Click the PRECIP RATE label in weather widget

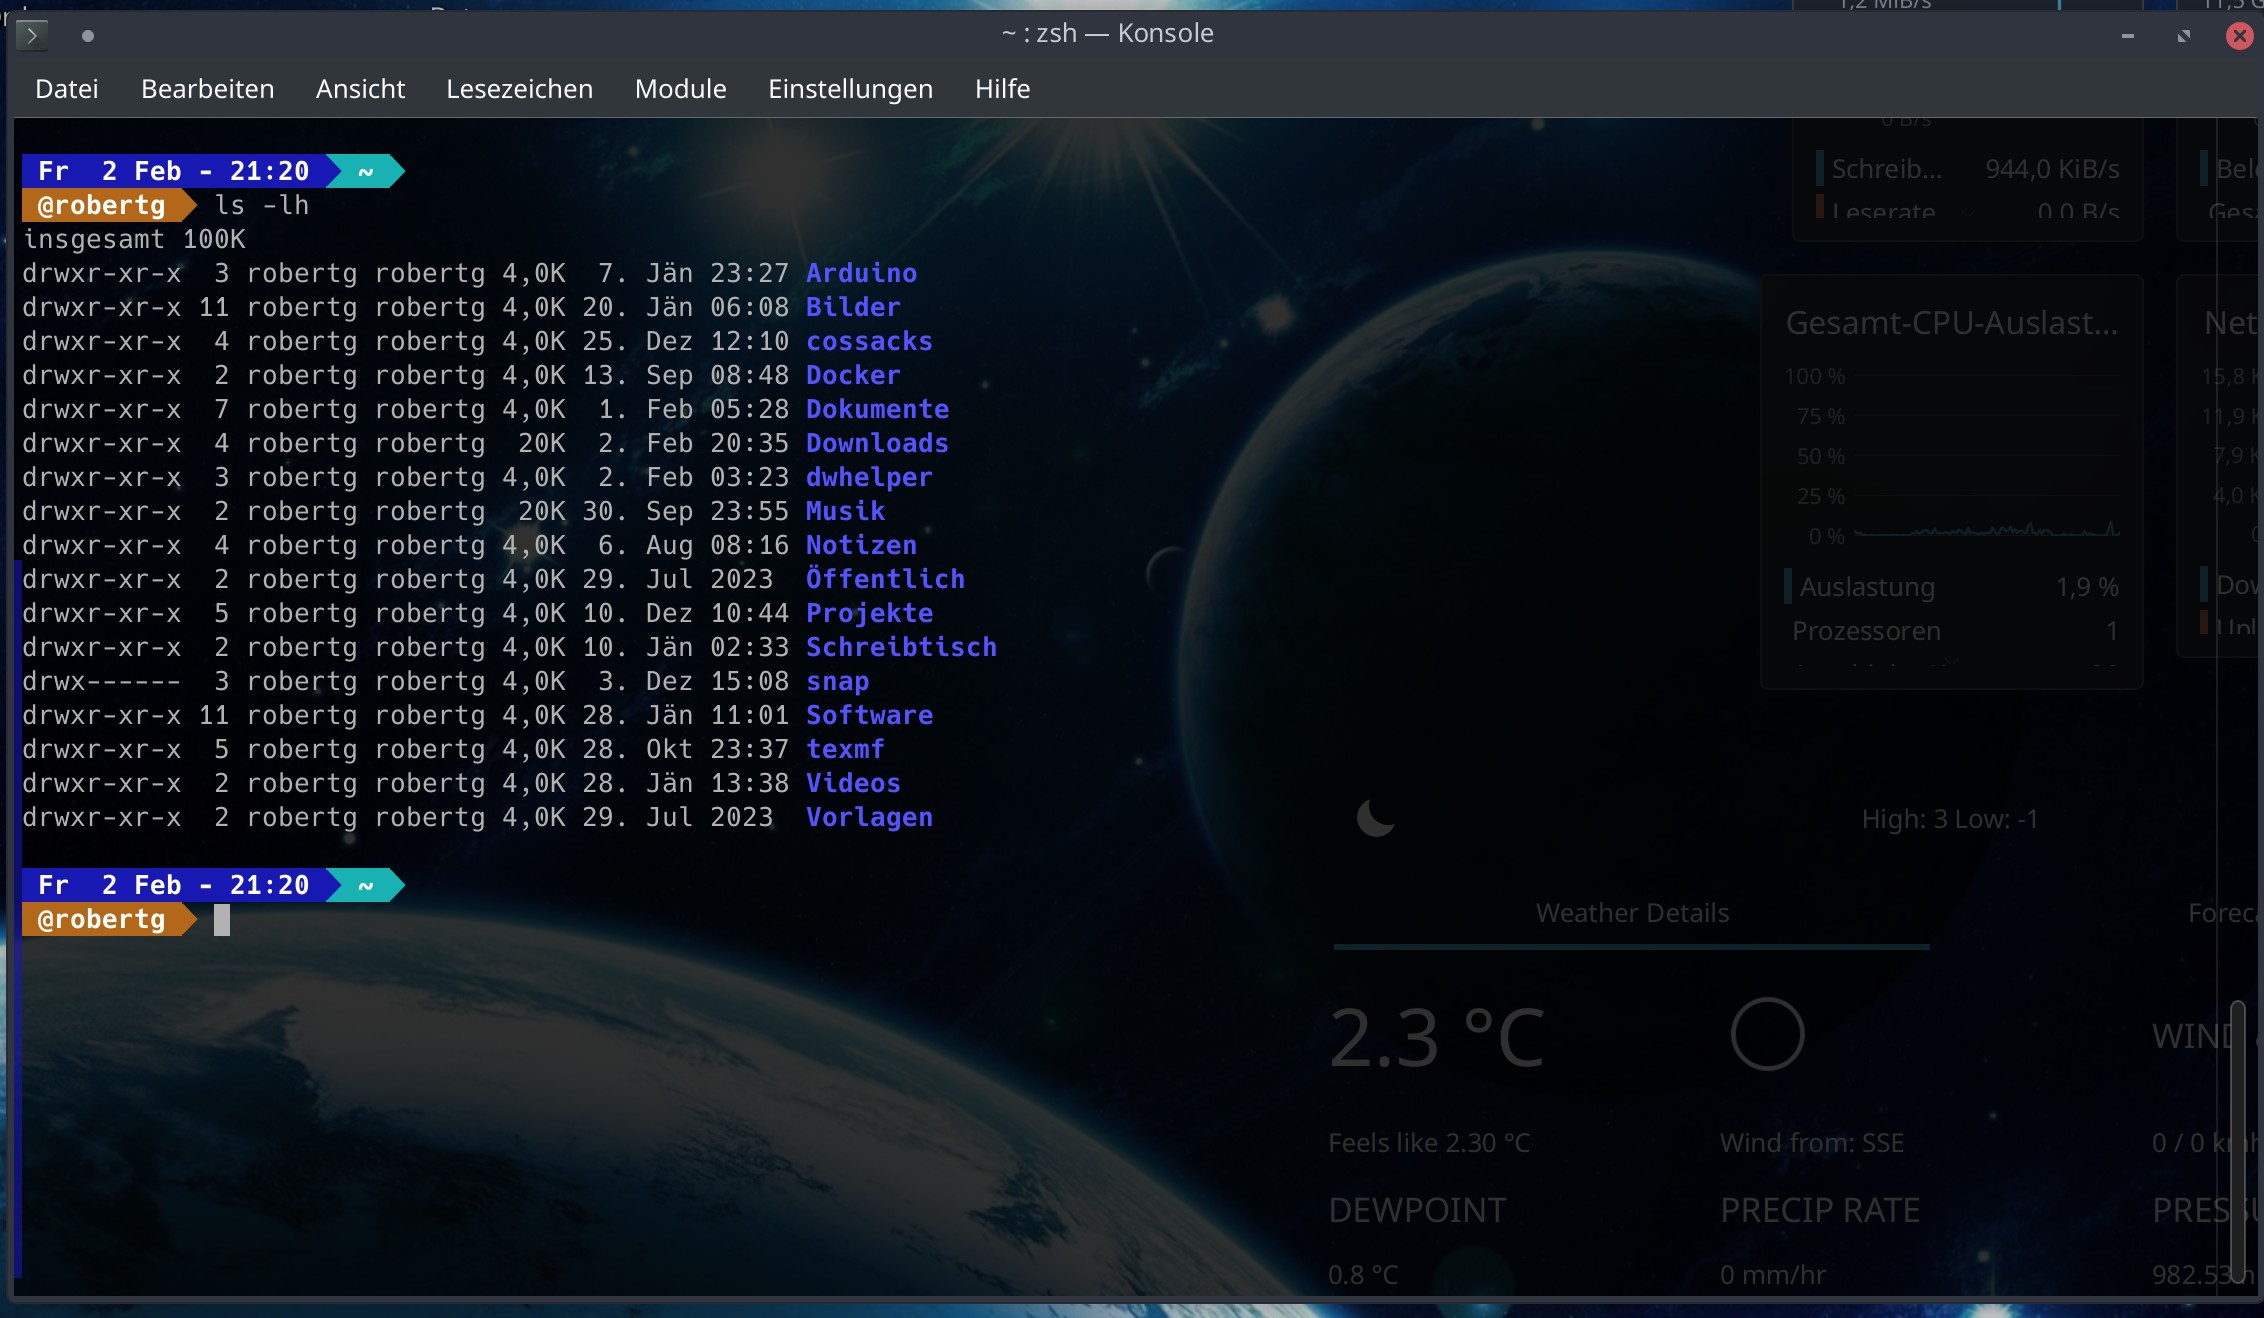pos(1820,1211)
